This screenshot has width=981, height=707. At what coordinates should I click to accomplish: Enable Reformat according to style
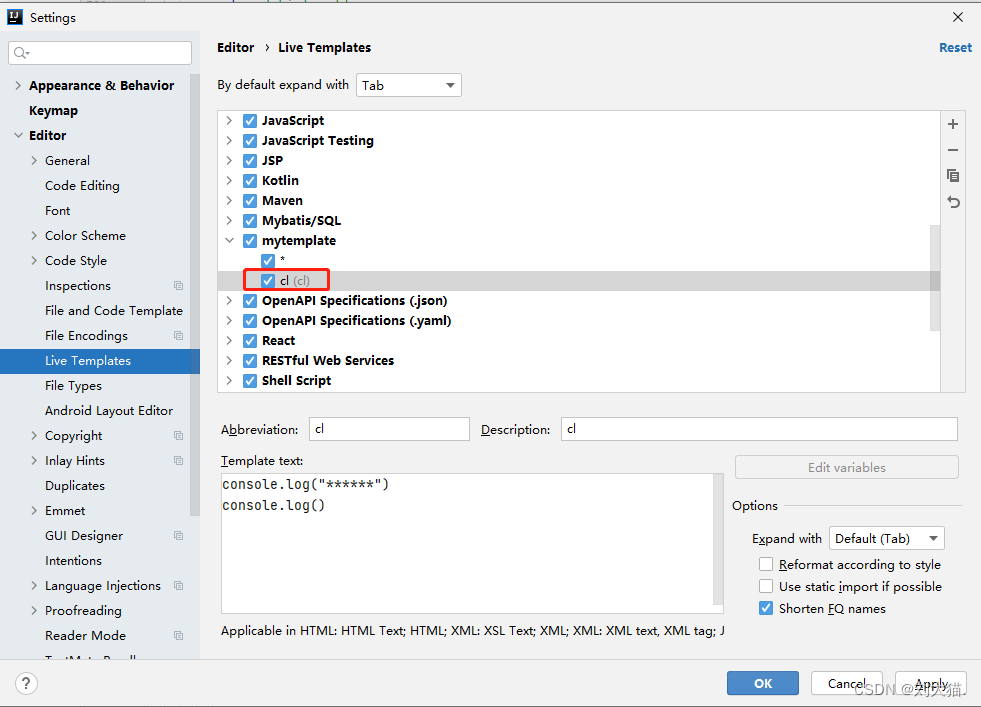pos(766,565)
